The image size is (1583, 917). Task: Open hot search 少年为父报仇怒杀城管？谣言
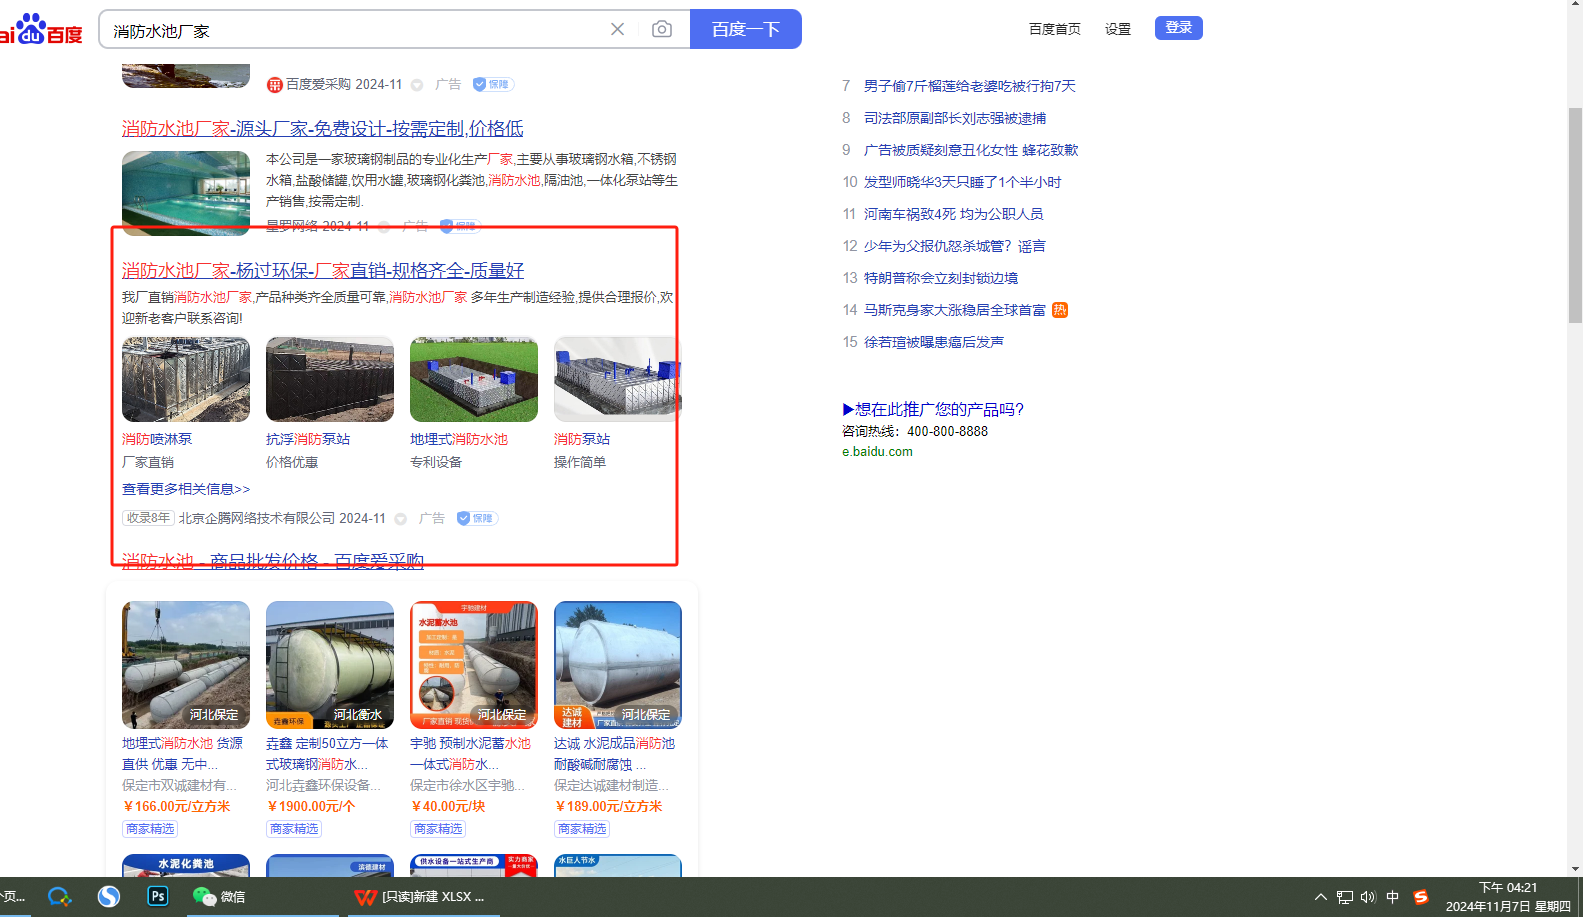[955, 246]
